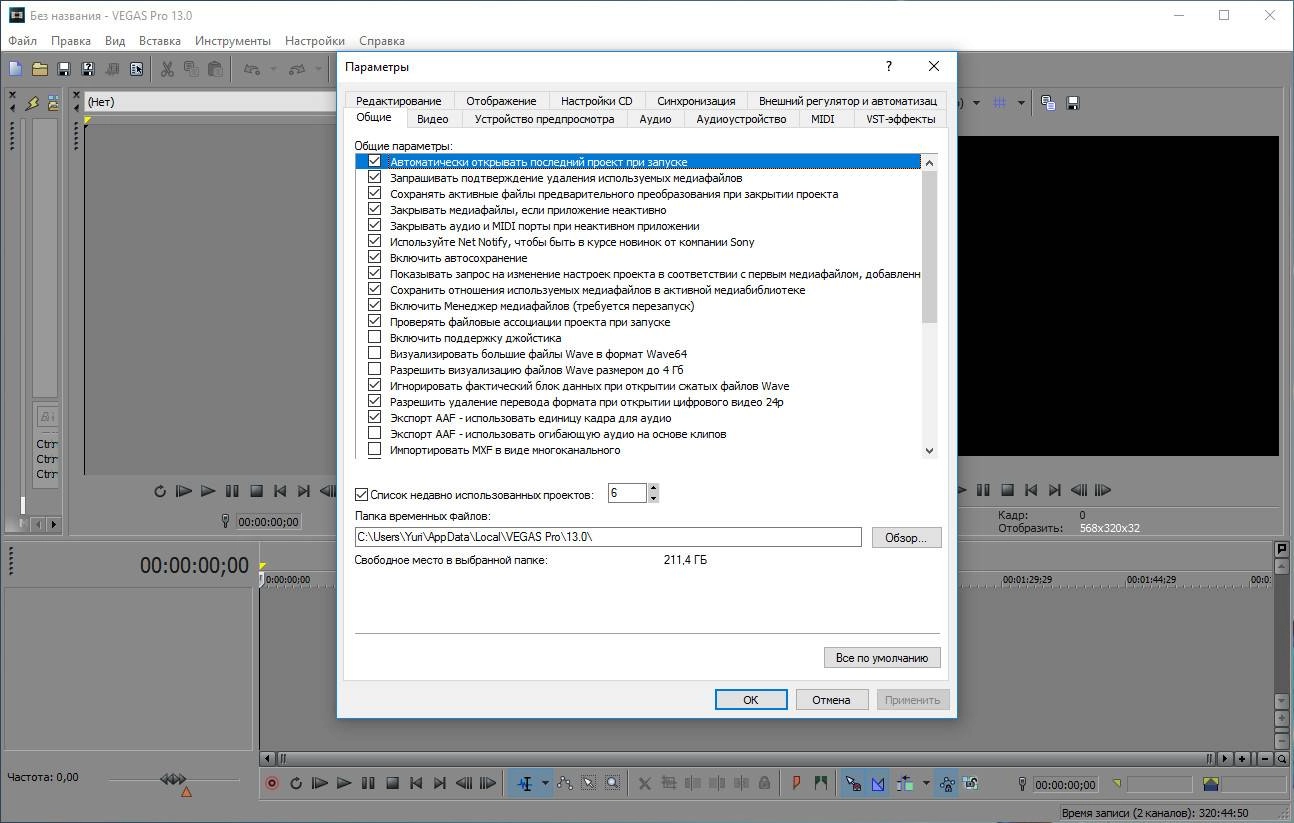The width and height of the screenshot is (1294, 823).
Task: Select the Zoom magnifier tool icon
Action: pos(613,784)
